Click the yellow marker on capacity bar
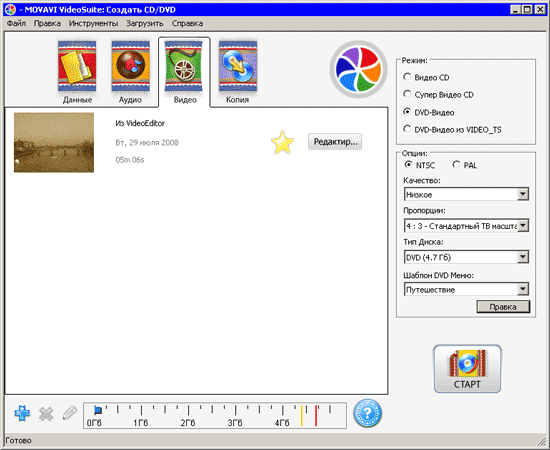The image size is (550, 450). click(x=301, y=416)
